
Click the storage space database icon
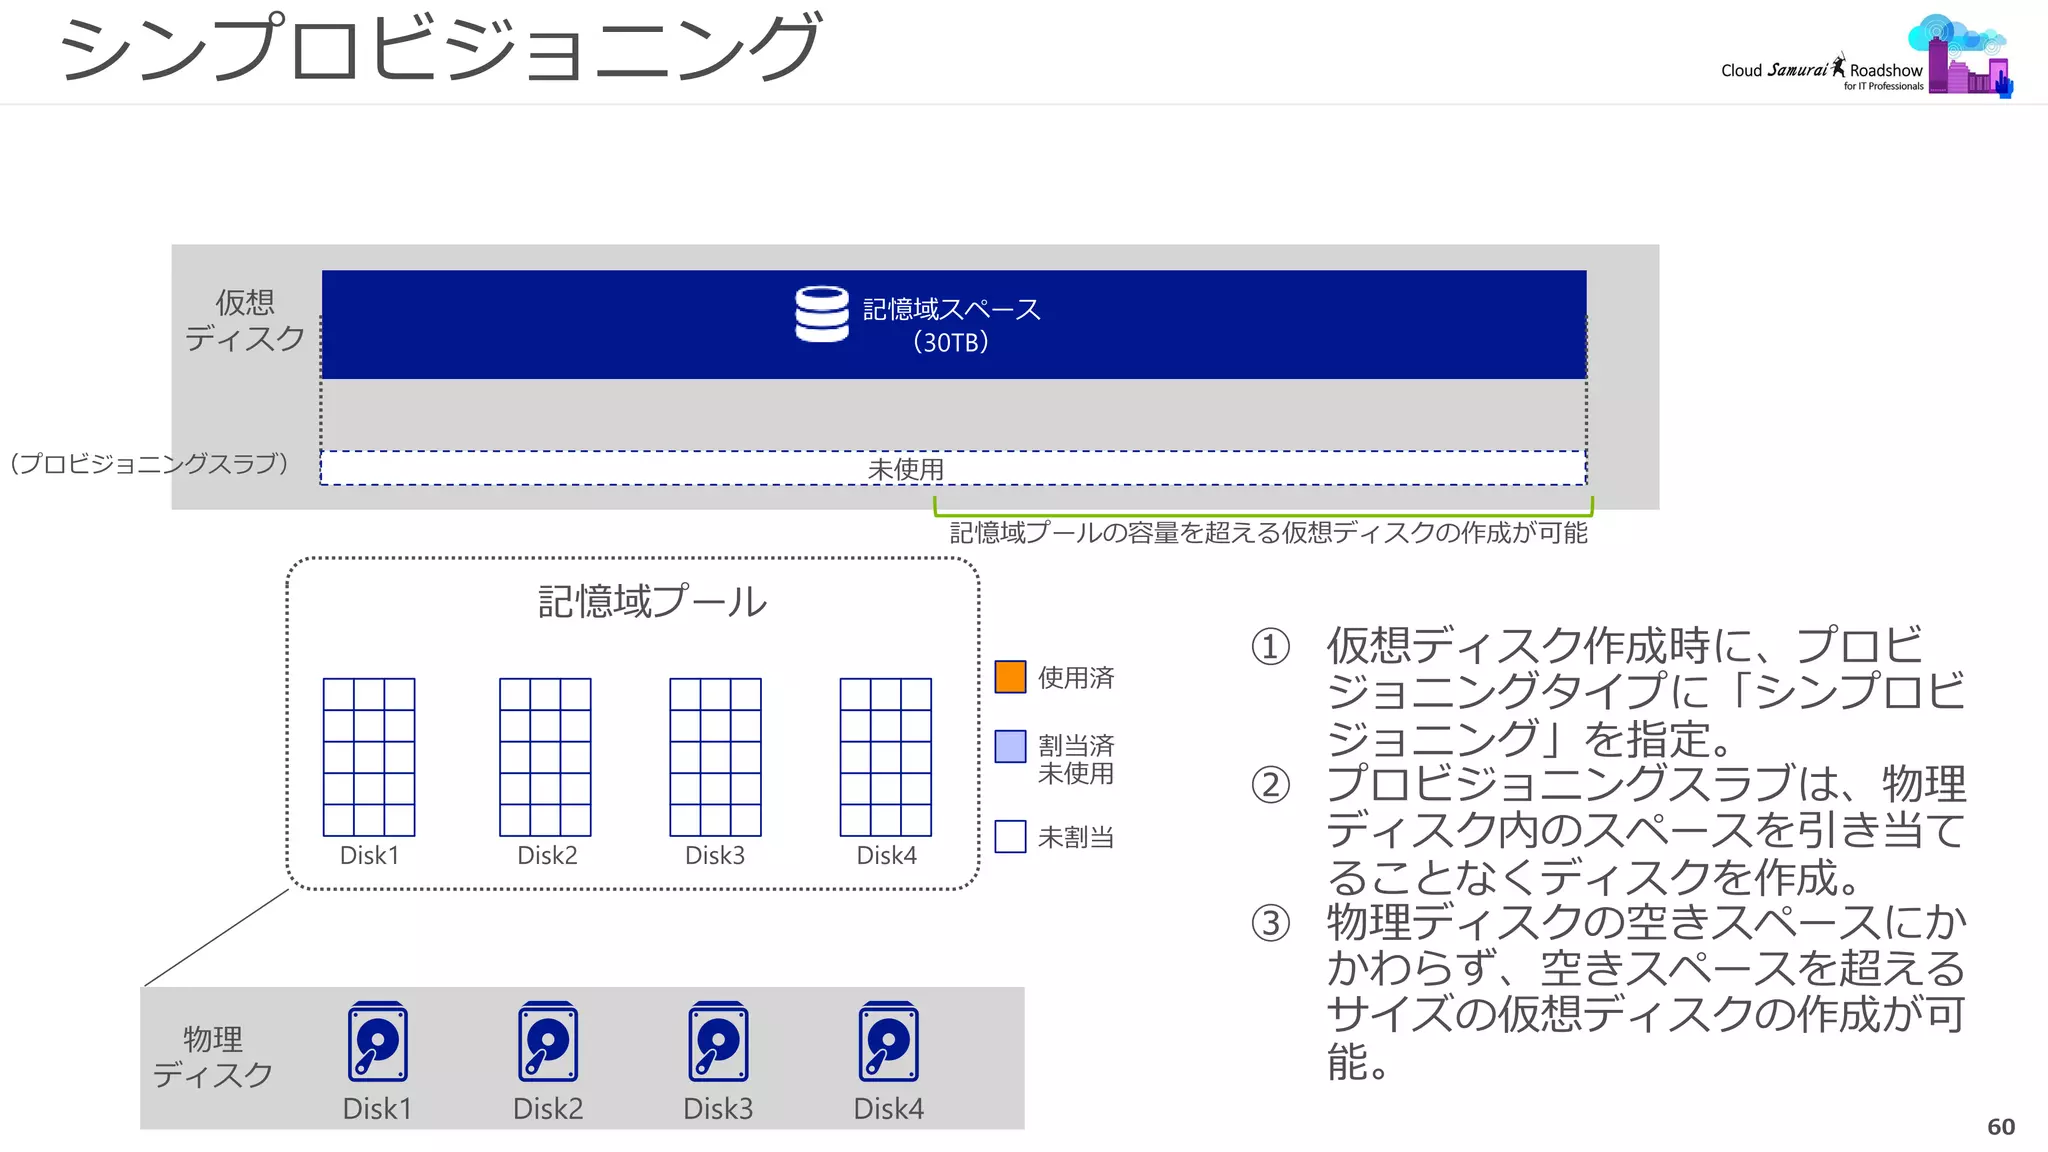pos(822,314)
